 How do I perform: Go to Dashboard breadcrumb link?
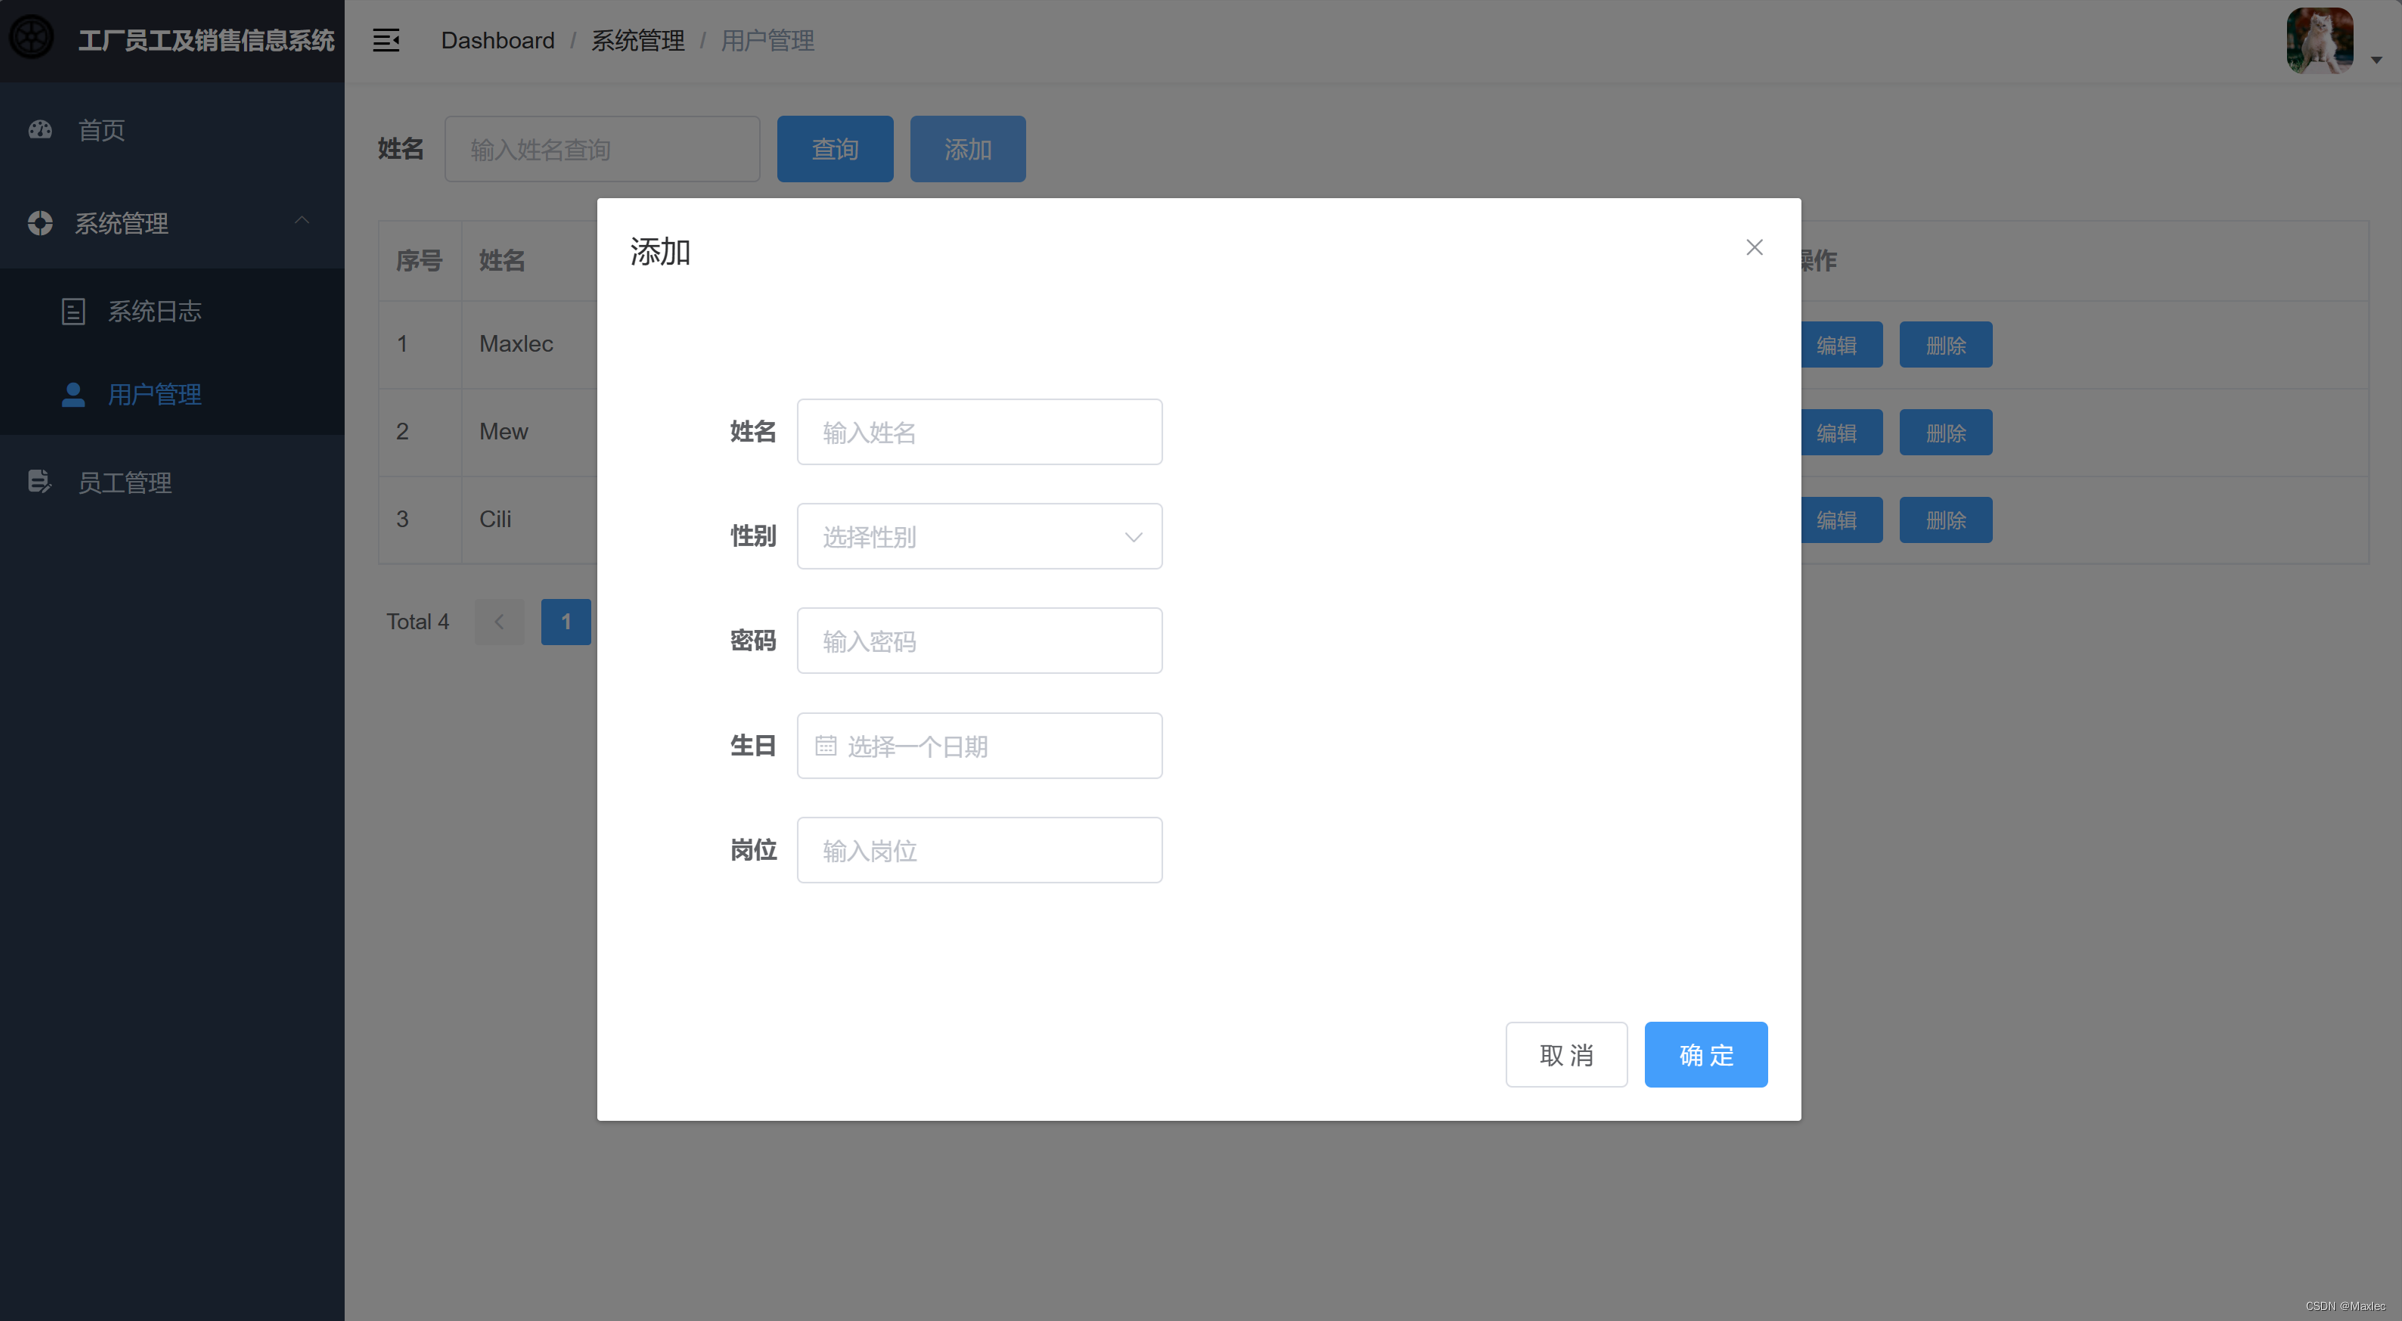(x=497, y=40)
